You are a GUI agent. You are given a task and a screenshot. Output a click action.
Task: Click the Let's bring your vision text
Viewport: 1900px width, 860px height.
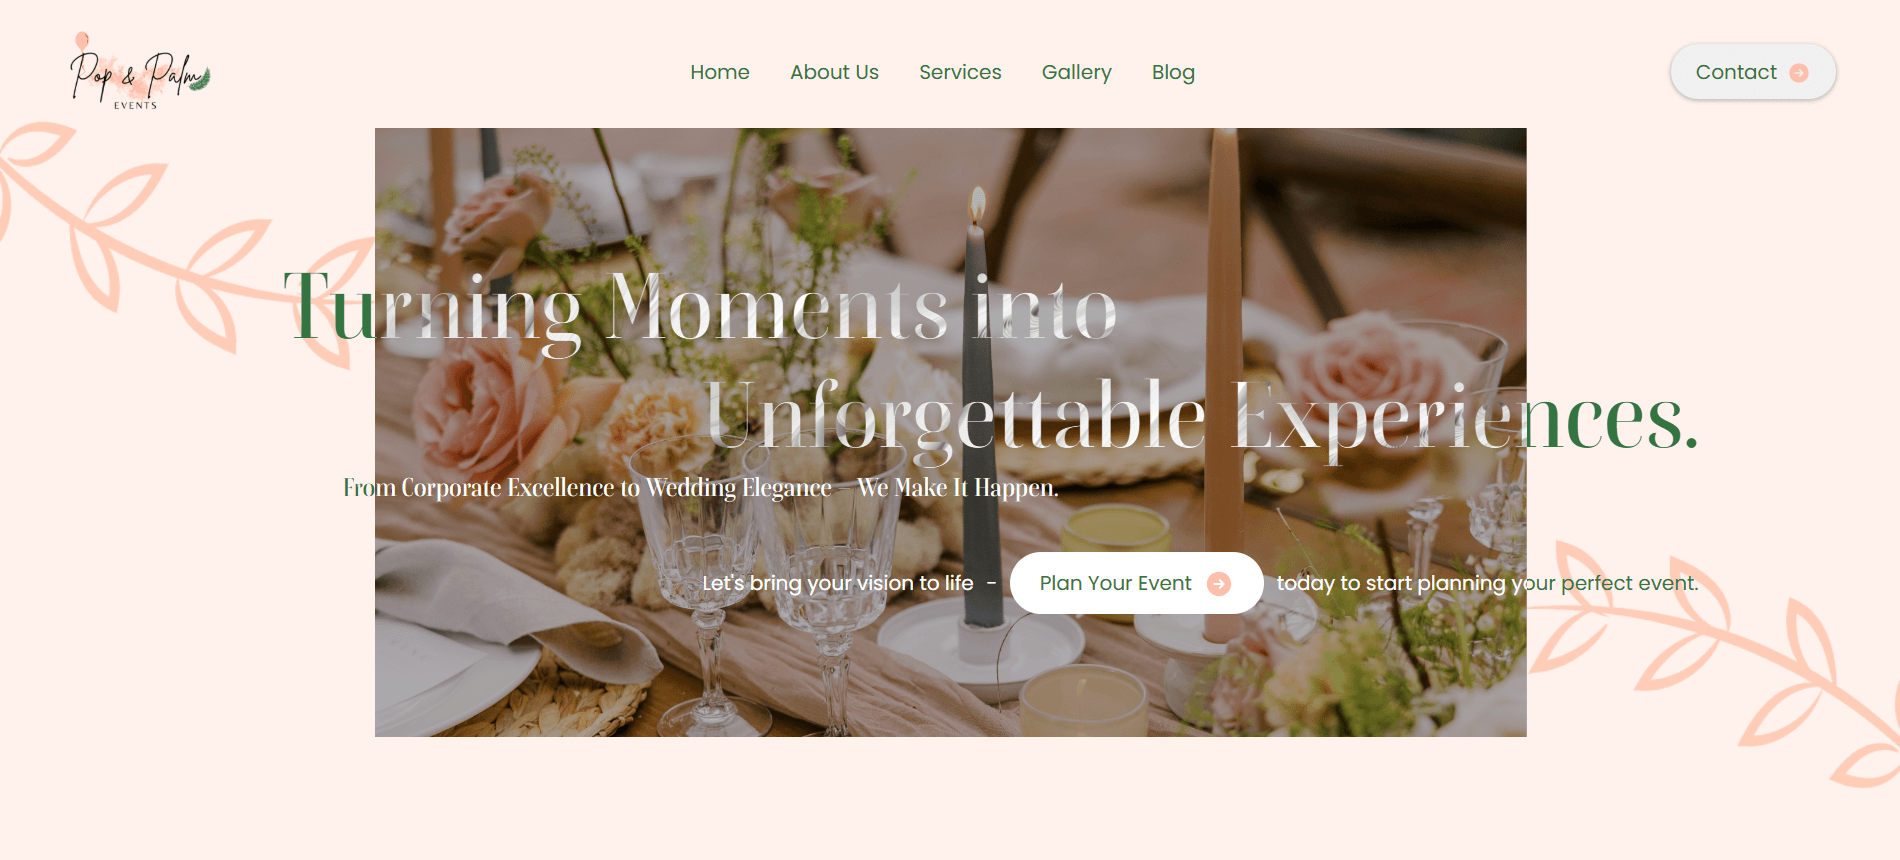click(838, 583)
